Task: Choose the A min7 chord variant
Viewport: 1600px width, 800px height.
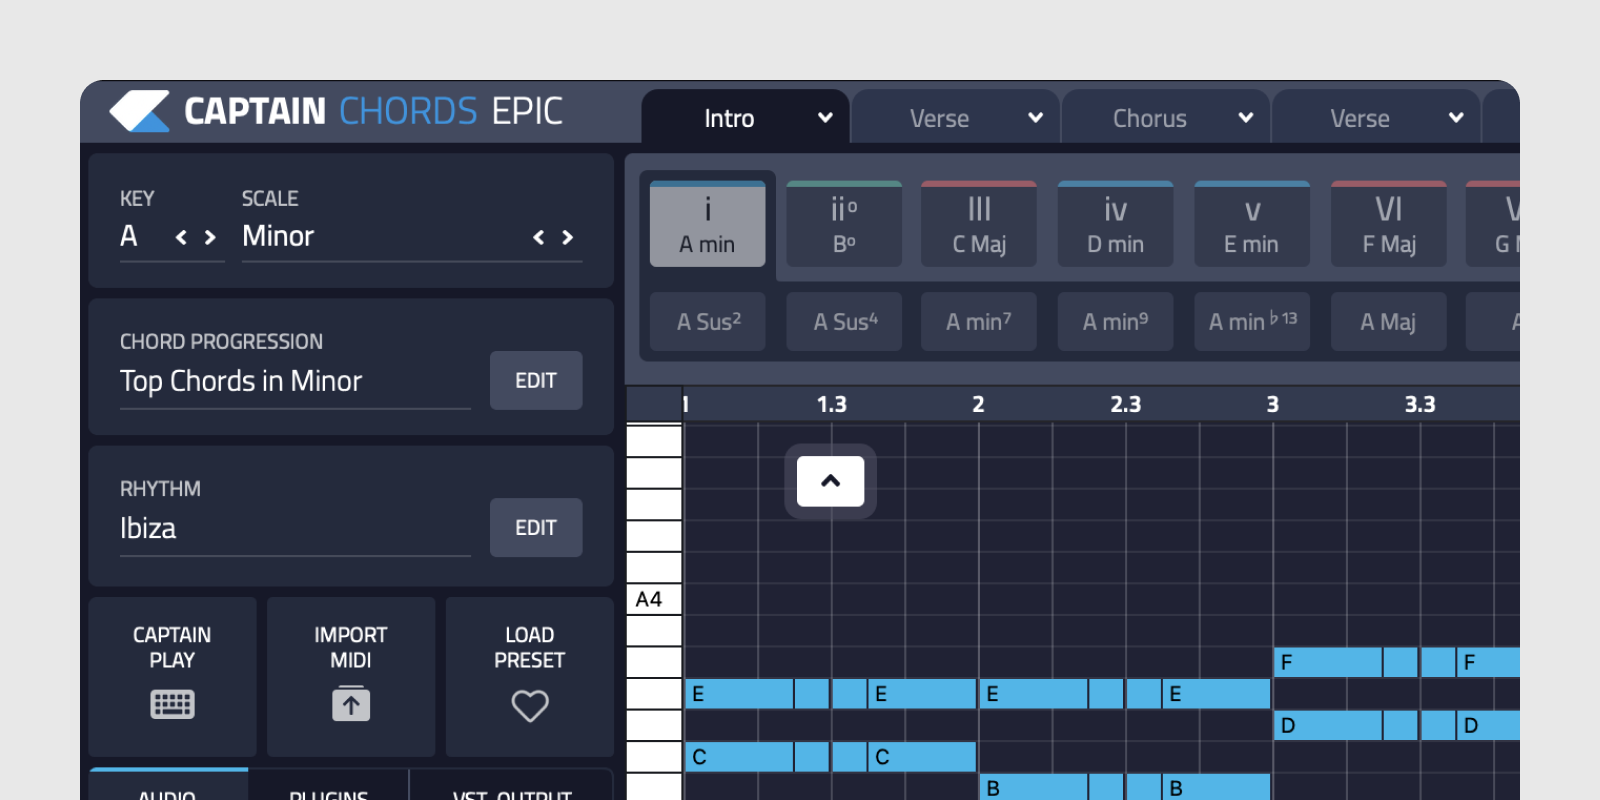Action: coord(979,322)
